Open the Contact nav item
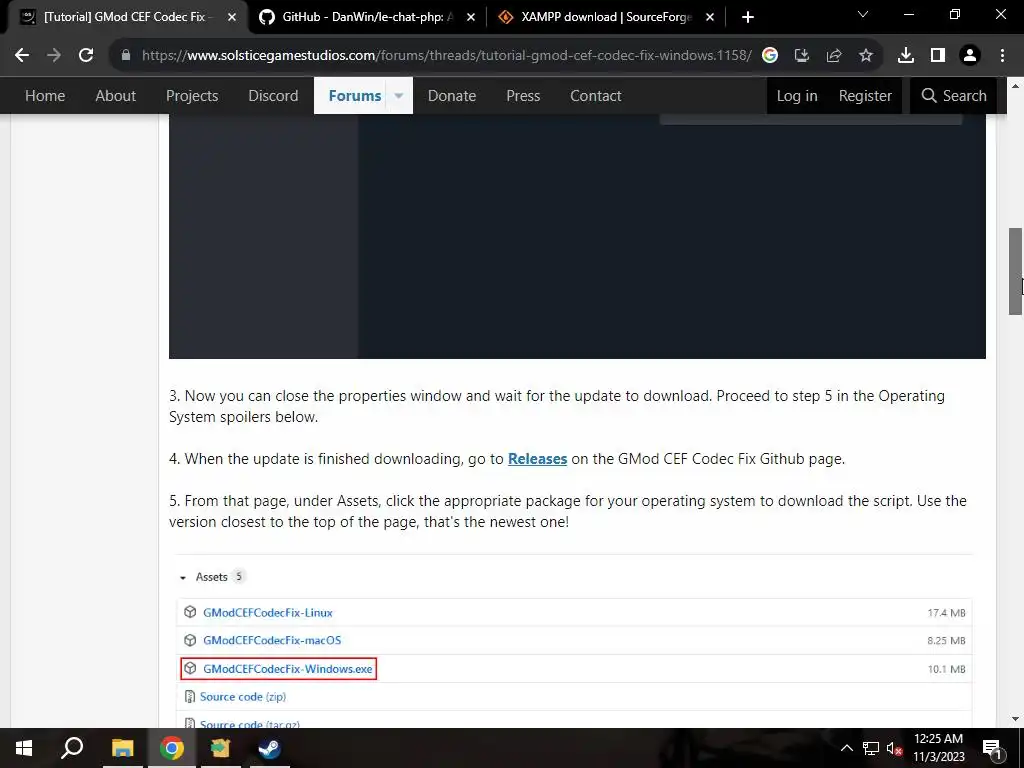This screenshot has width=1024, height=768. pos(596,96)
